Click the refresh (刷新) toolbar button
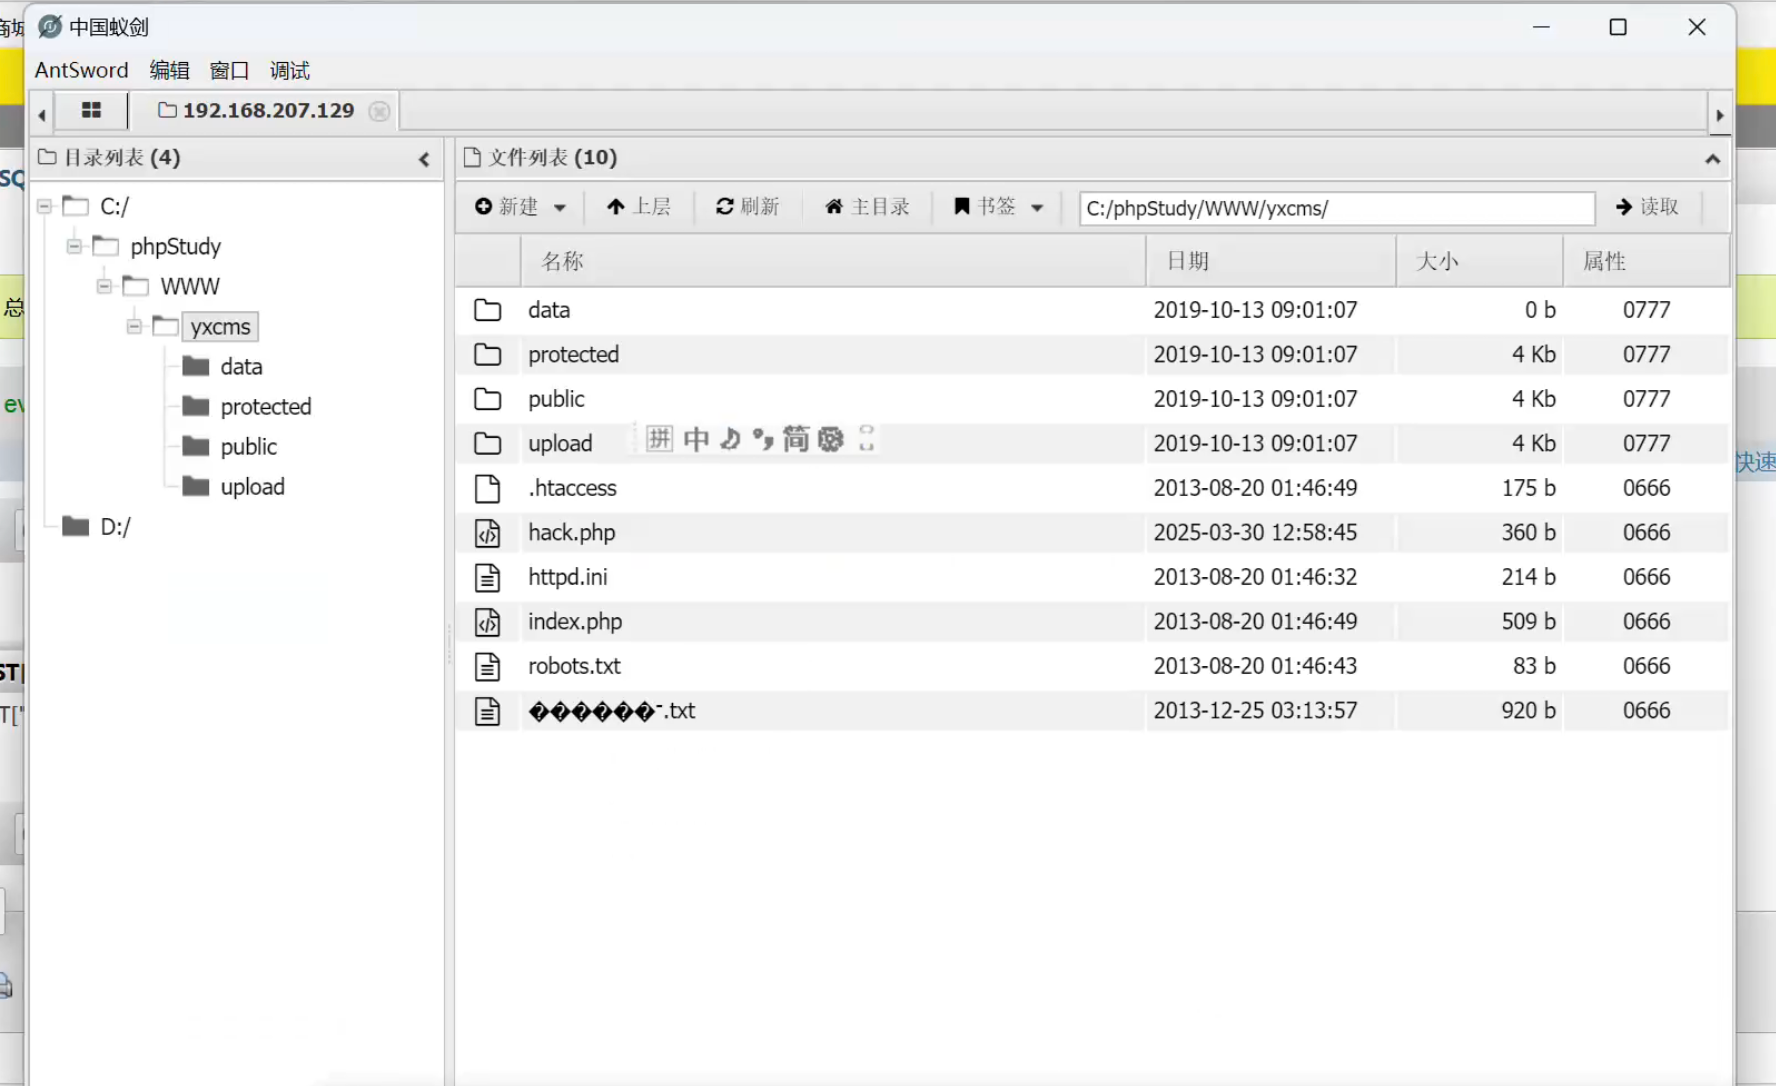This screenshot has width=1776, height=1086. pos(747,207)
